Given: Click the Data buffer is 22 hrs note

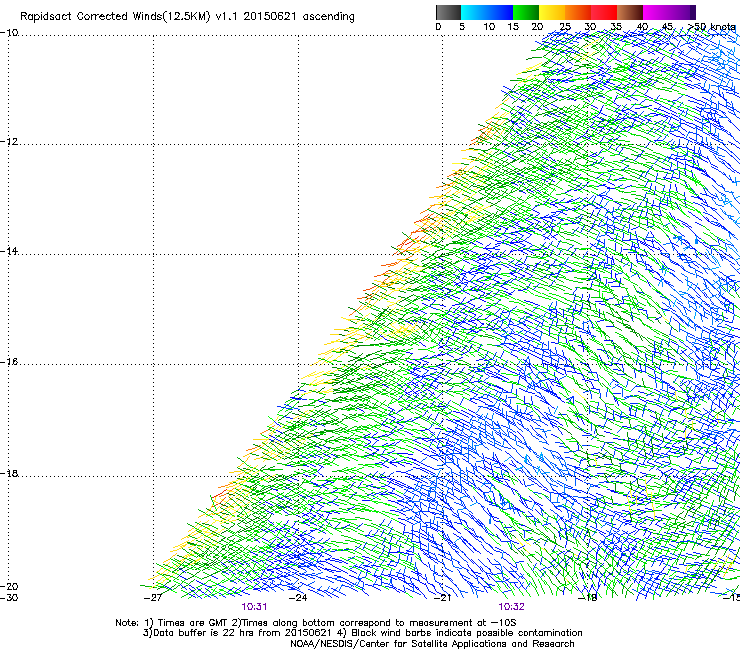Looking at the screenshot, I should [x=362, y=633].
